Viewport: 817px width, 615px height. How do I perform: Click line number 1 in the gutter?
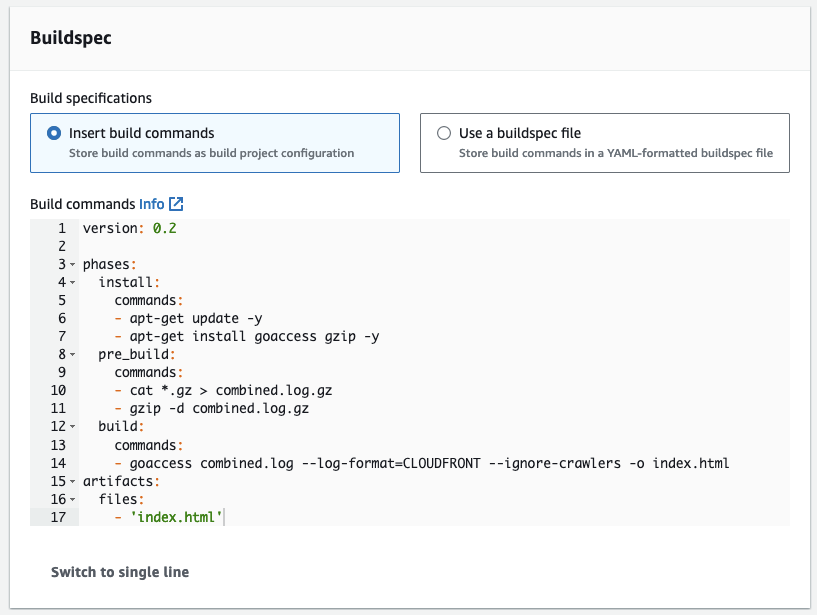60,229
